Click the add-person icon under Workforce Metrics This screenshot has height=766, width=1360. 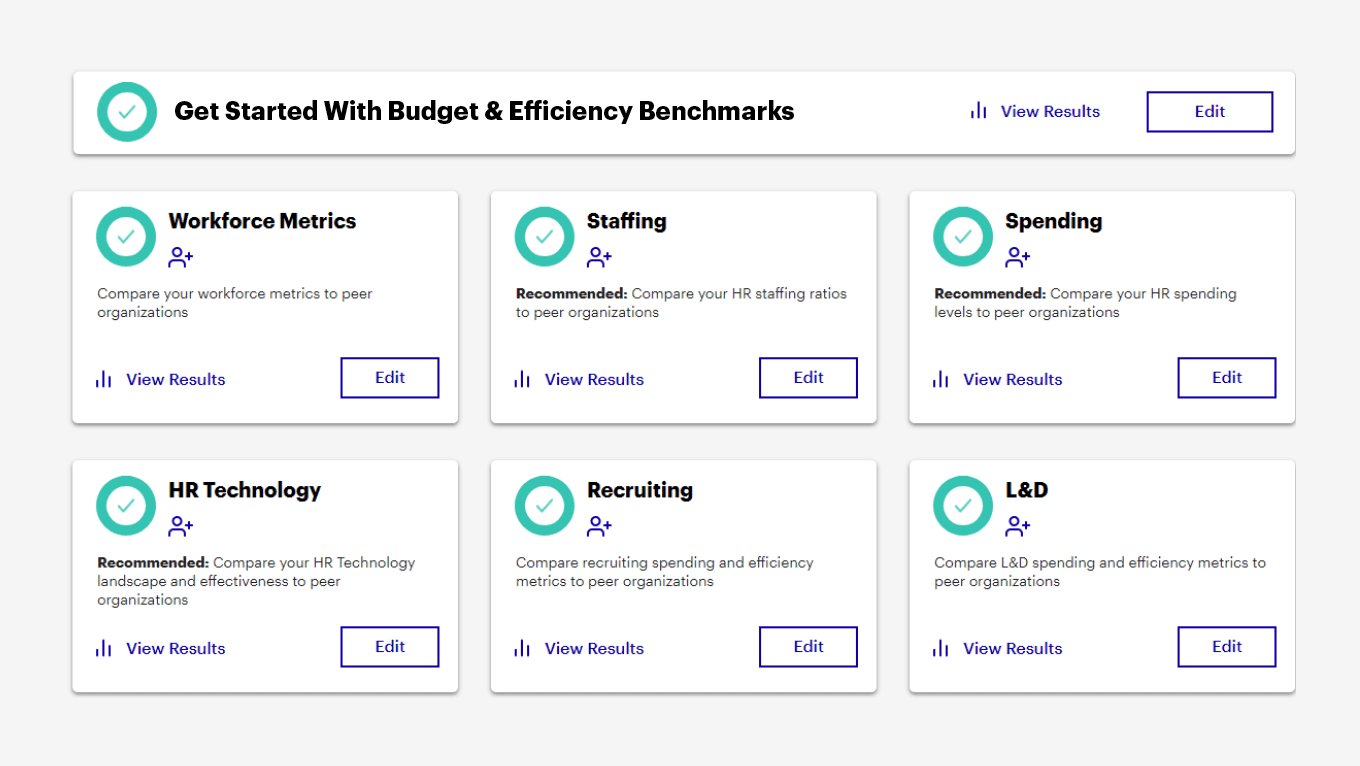pos(181,256)
